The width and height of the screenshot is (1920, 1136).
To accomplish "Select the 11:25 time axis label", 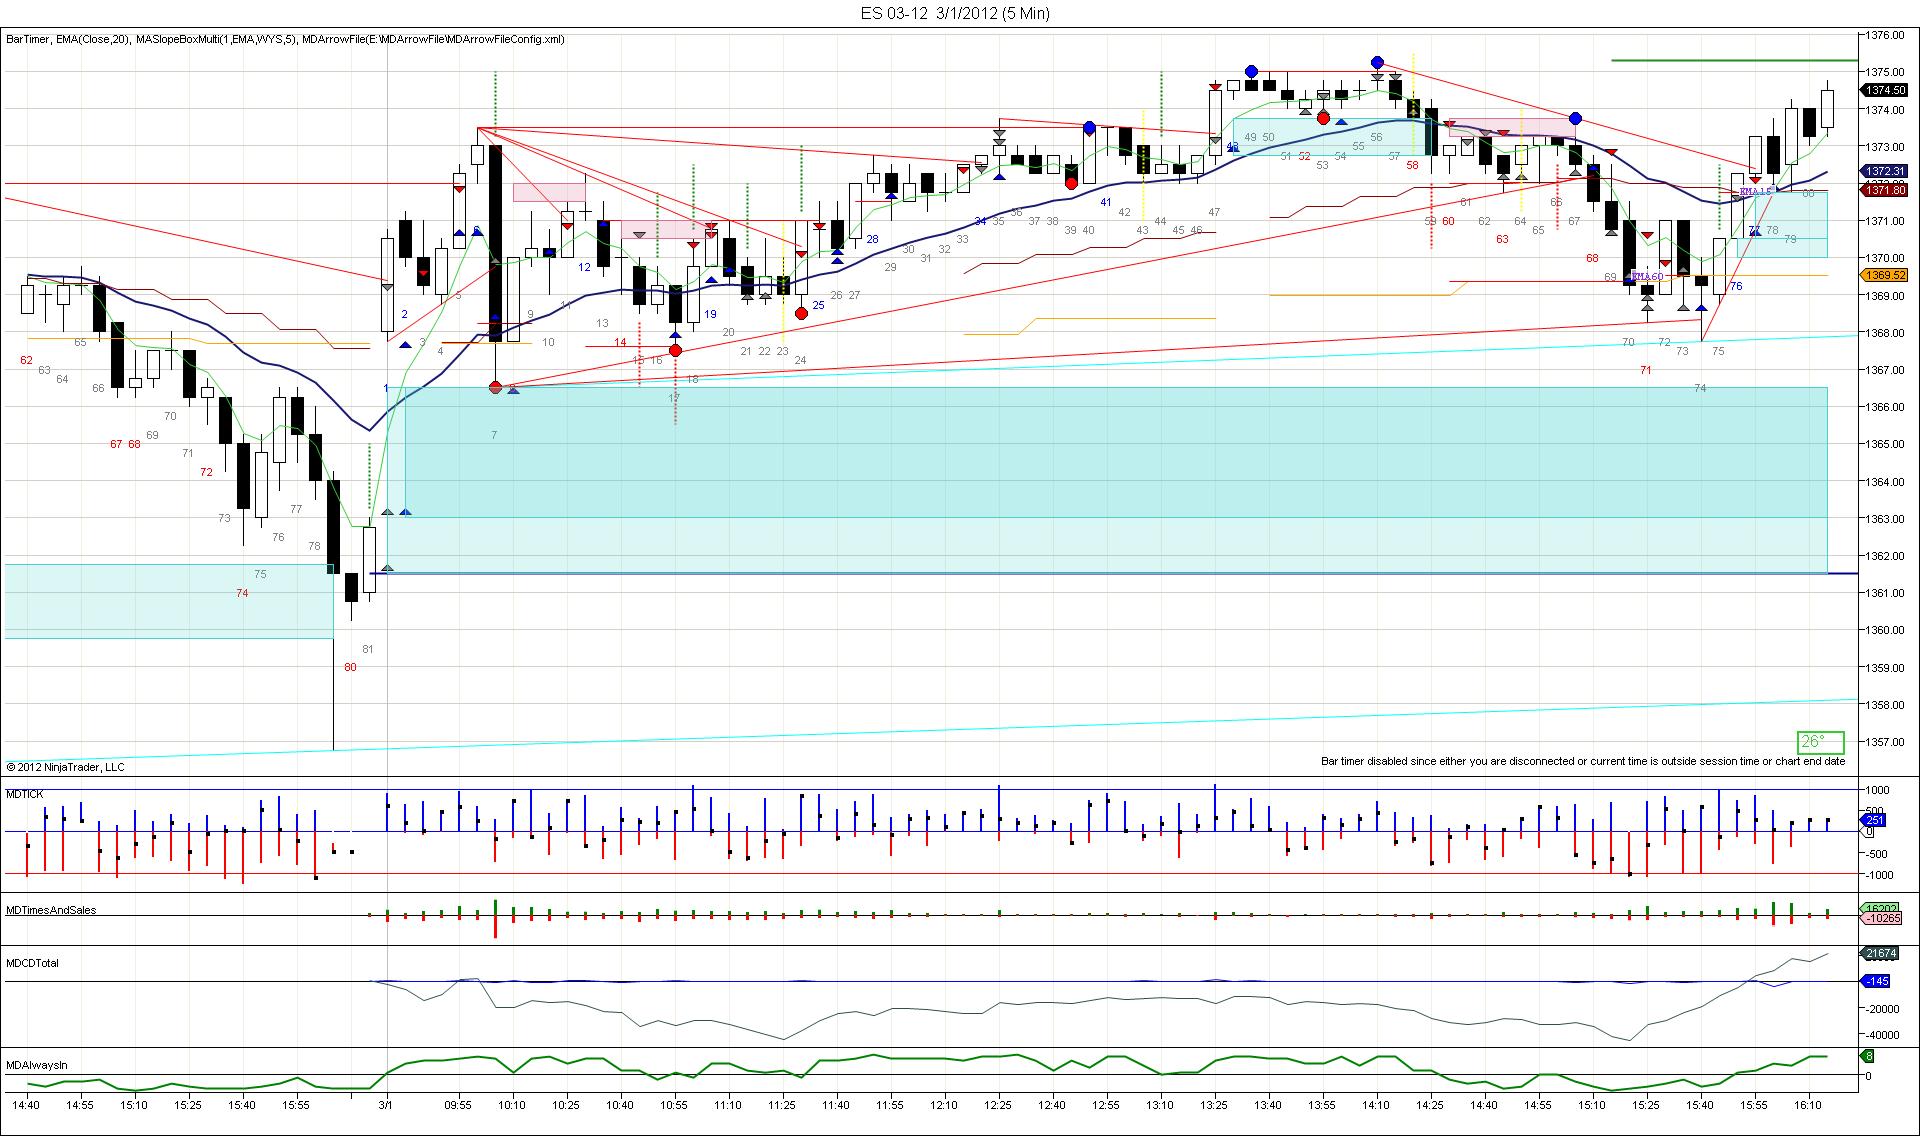I will coord(782,1105).
